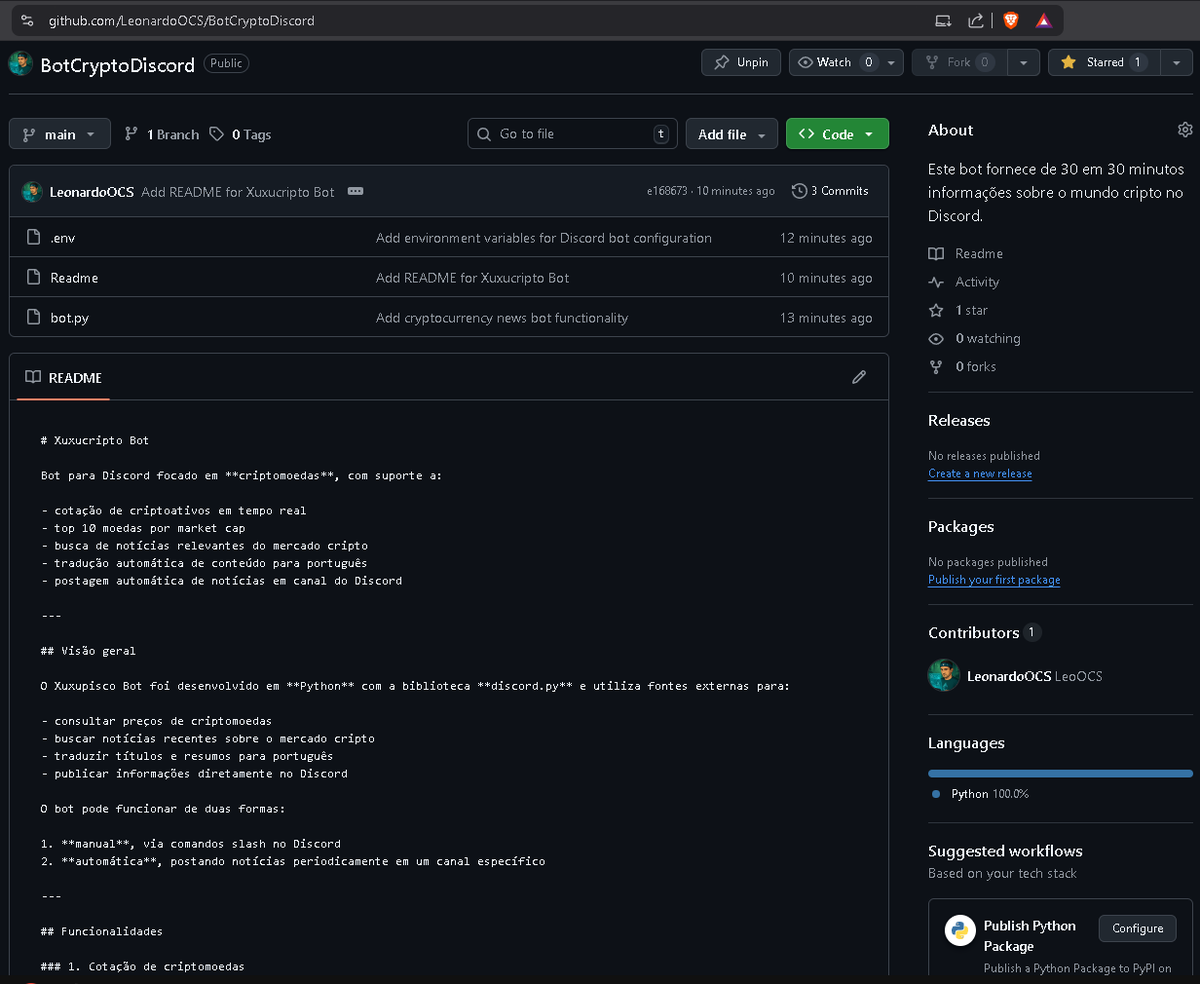Edit the README with pencil icon
The height and width of the screenshot is (984, 1200).
point(859,377)
